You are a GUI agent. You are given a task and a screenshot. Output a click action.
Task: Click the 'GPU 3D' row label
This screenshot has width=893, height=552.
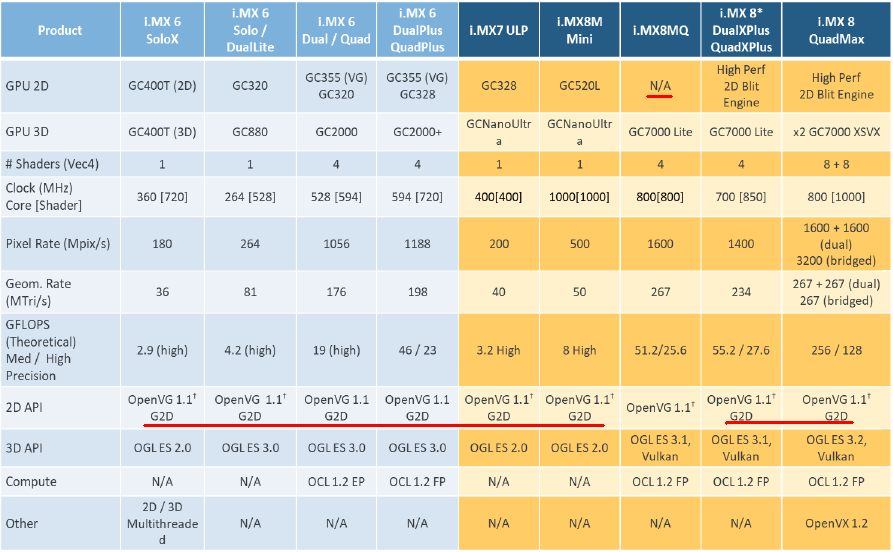click(60, 132)
